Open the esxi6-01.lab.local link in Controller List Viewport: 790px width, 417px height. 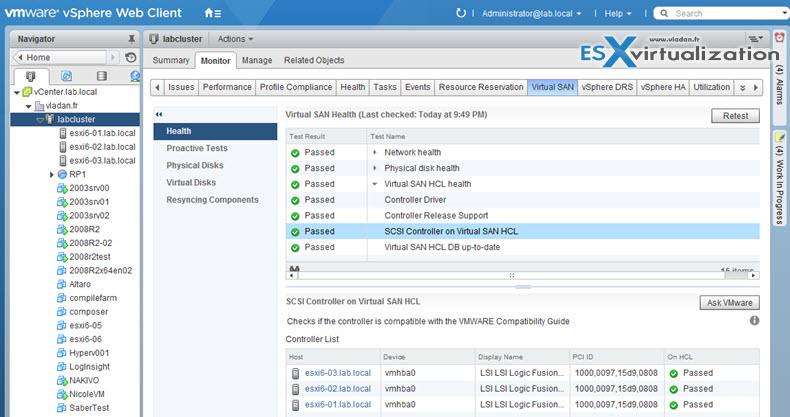[x=338, y=404]
